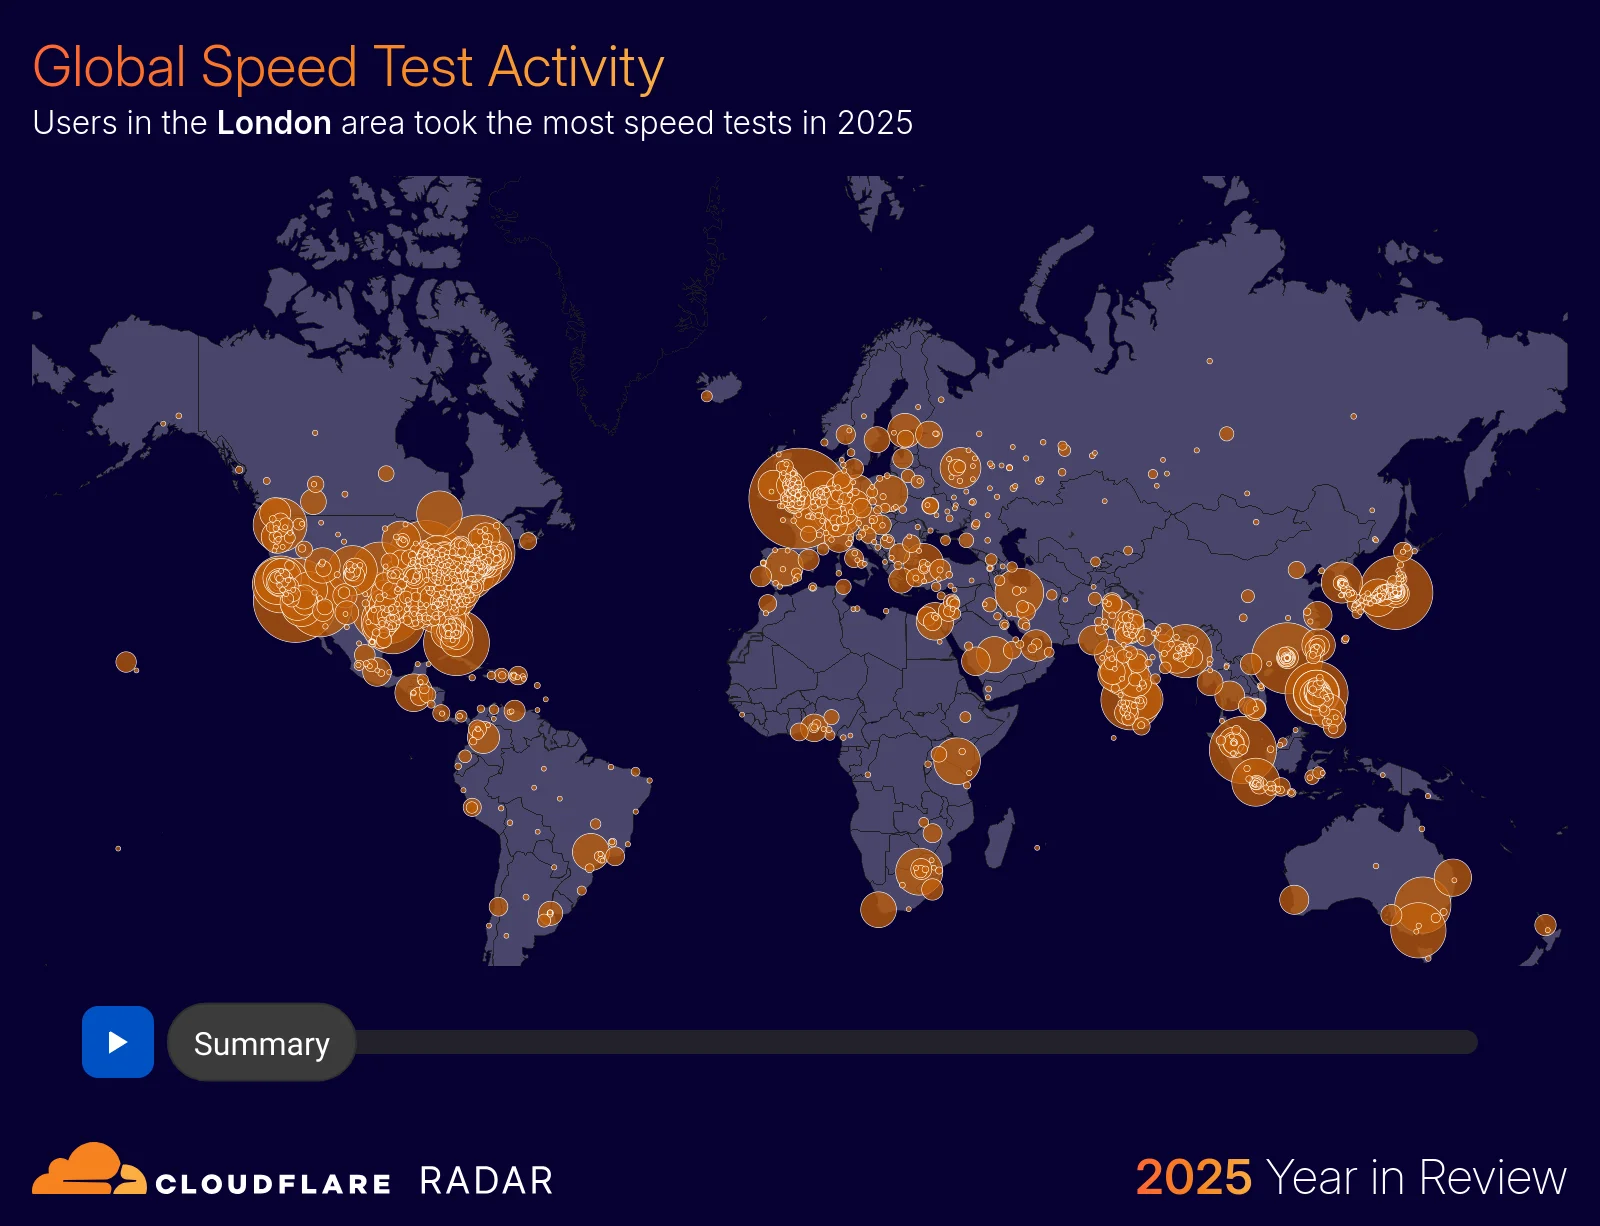Click the blue play button
1600x1226 pixels.
point(117,1043)
